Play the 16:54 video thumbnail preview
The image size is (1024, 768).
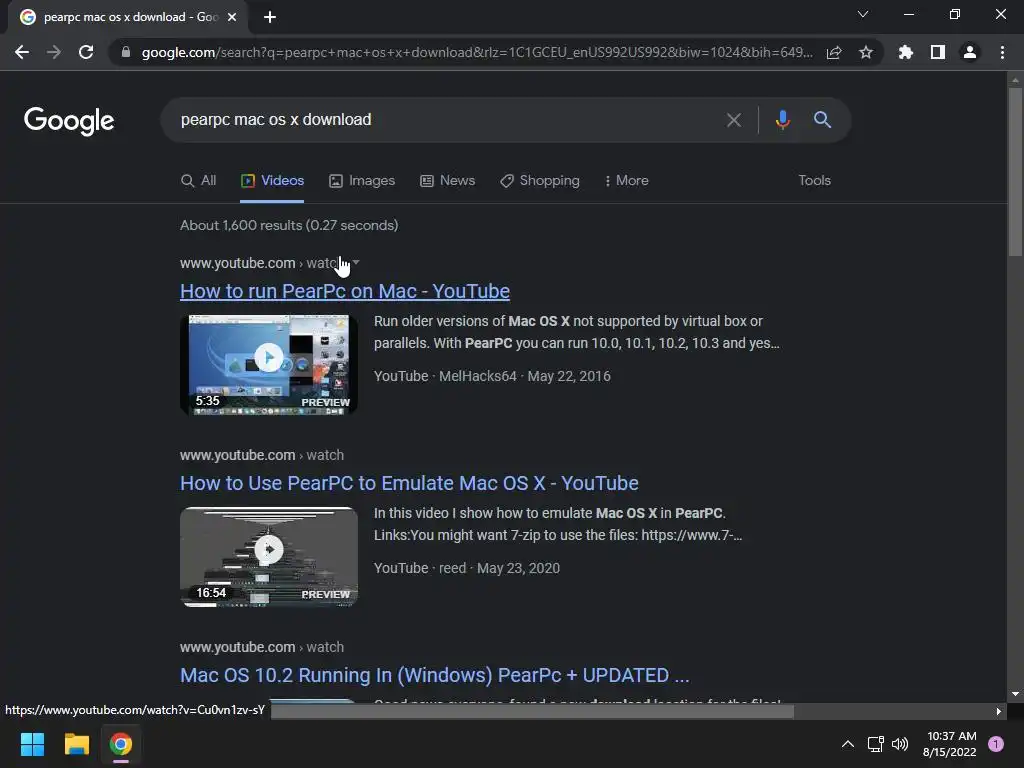point(268,556)
